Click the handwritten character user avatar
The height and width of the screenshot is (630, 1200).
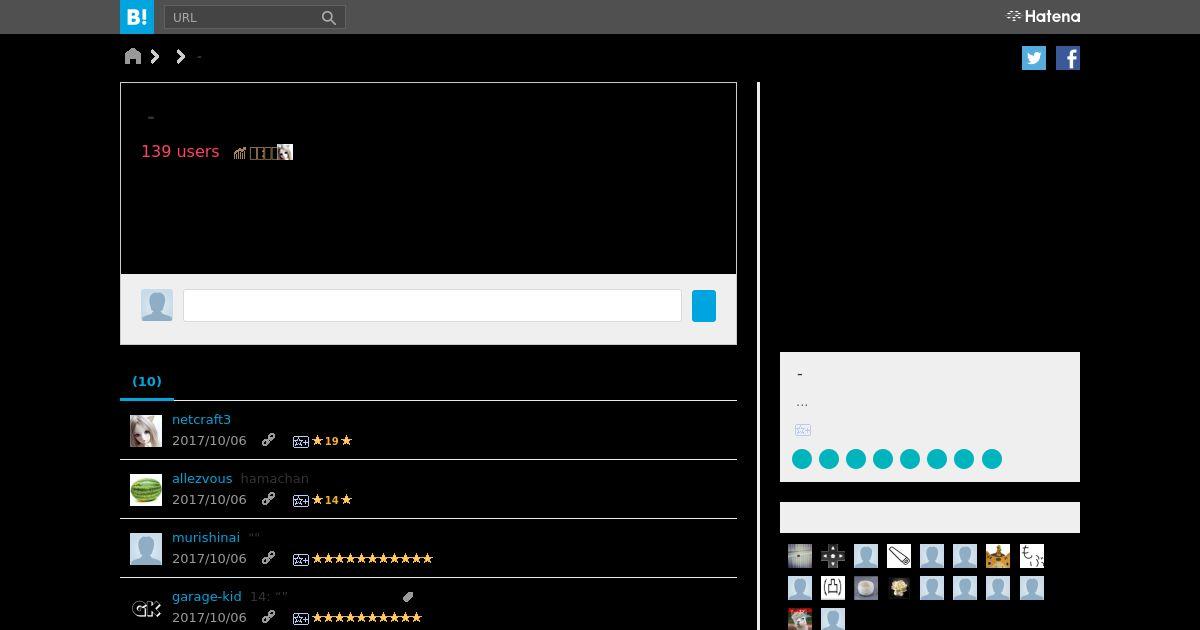[1032, 556]
